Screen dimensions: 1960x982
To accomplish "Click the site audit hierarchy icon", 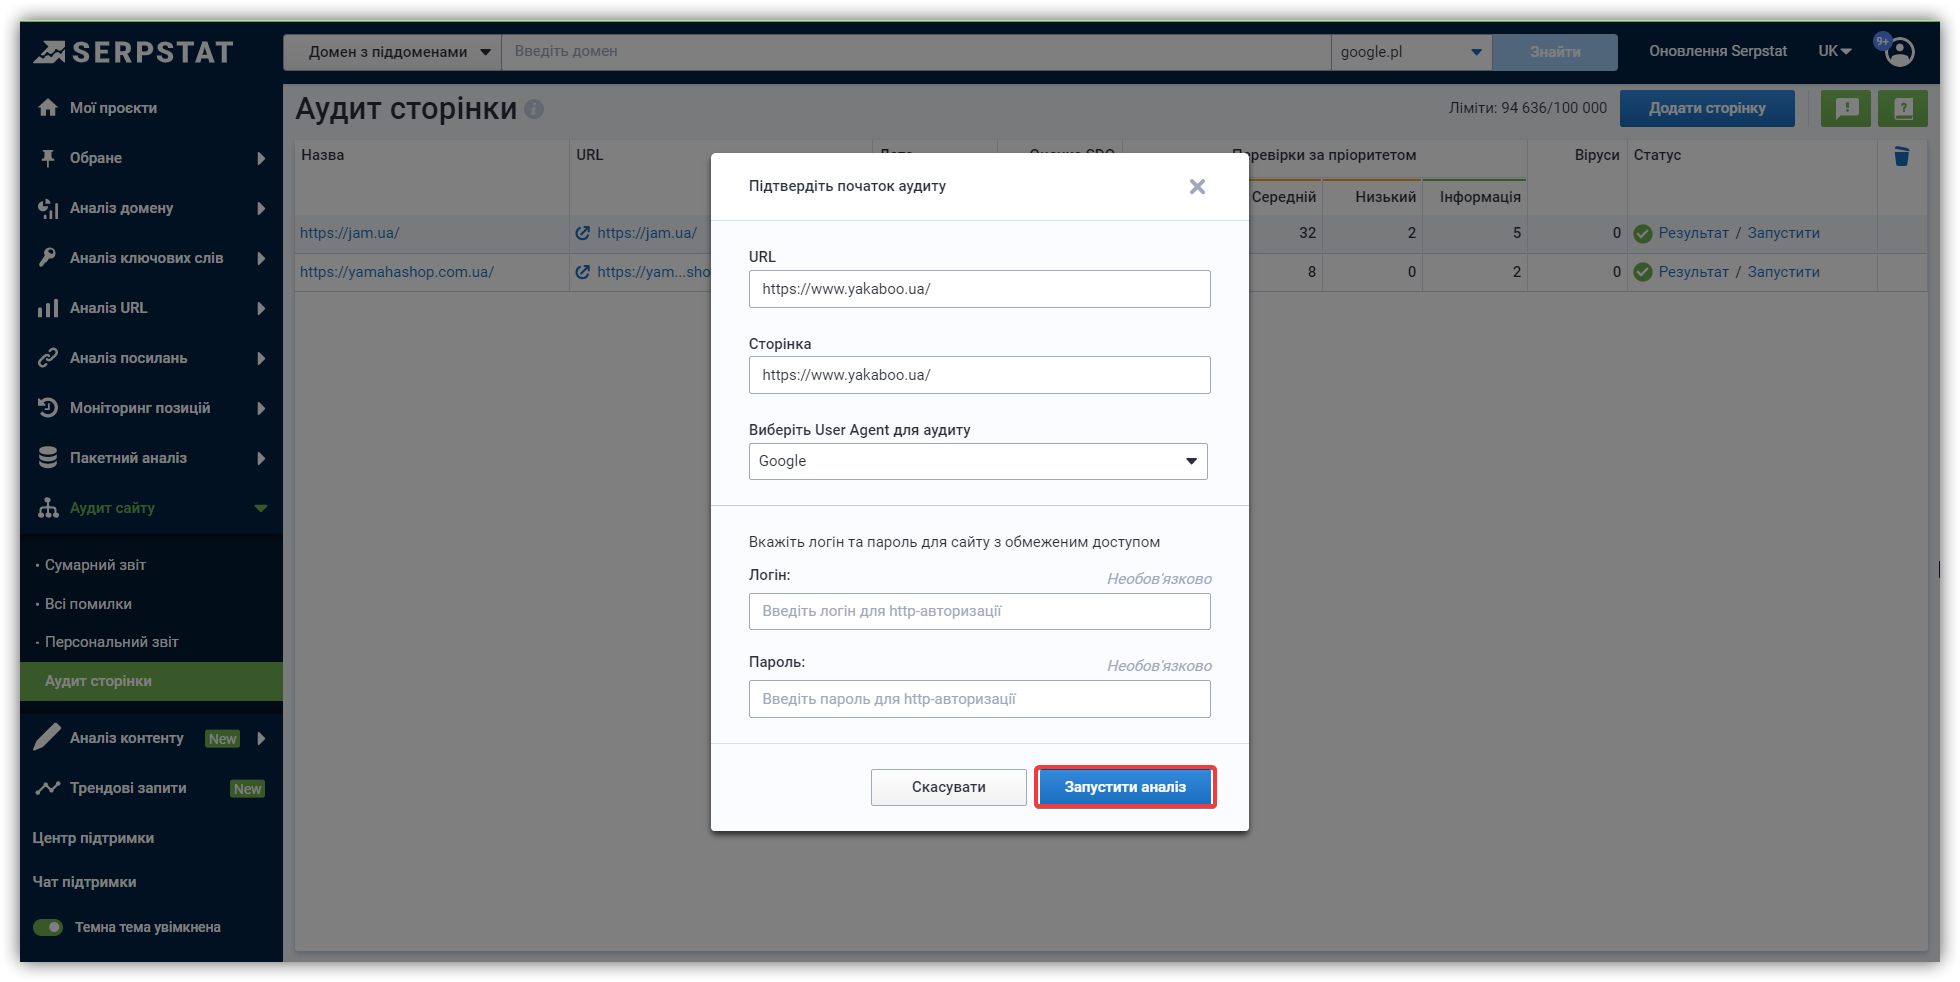I will pyautogui.click(x=47, y=508).
